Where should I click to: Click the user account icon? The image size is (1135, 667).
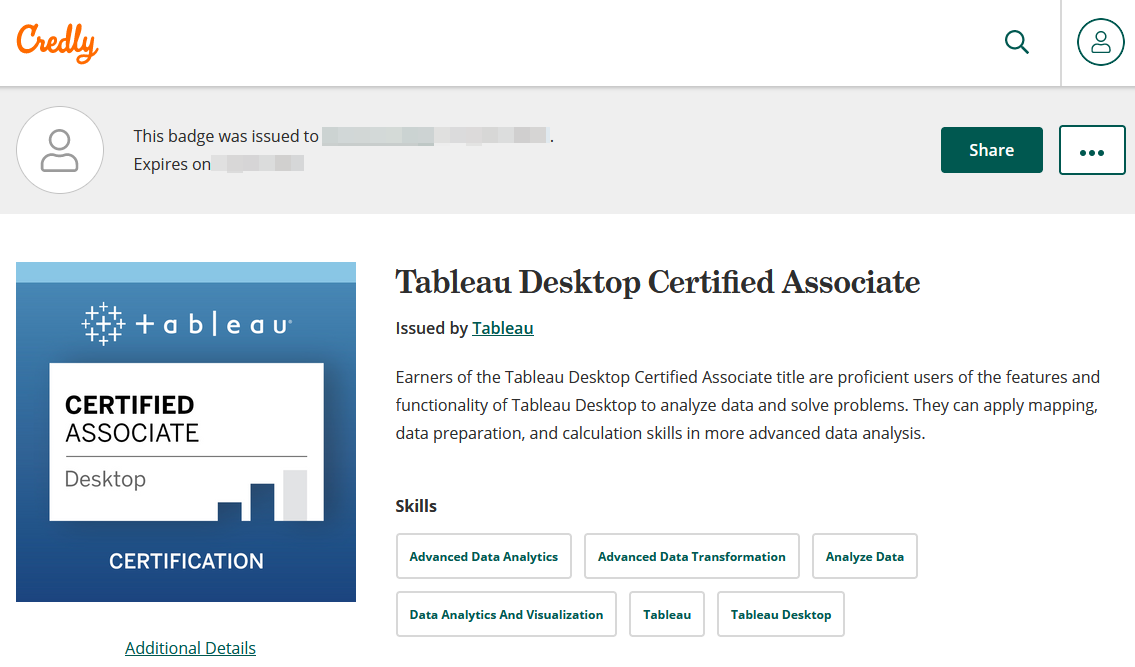point(1099,42)
